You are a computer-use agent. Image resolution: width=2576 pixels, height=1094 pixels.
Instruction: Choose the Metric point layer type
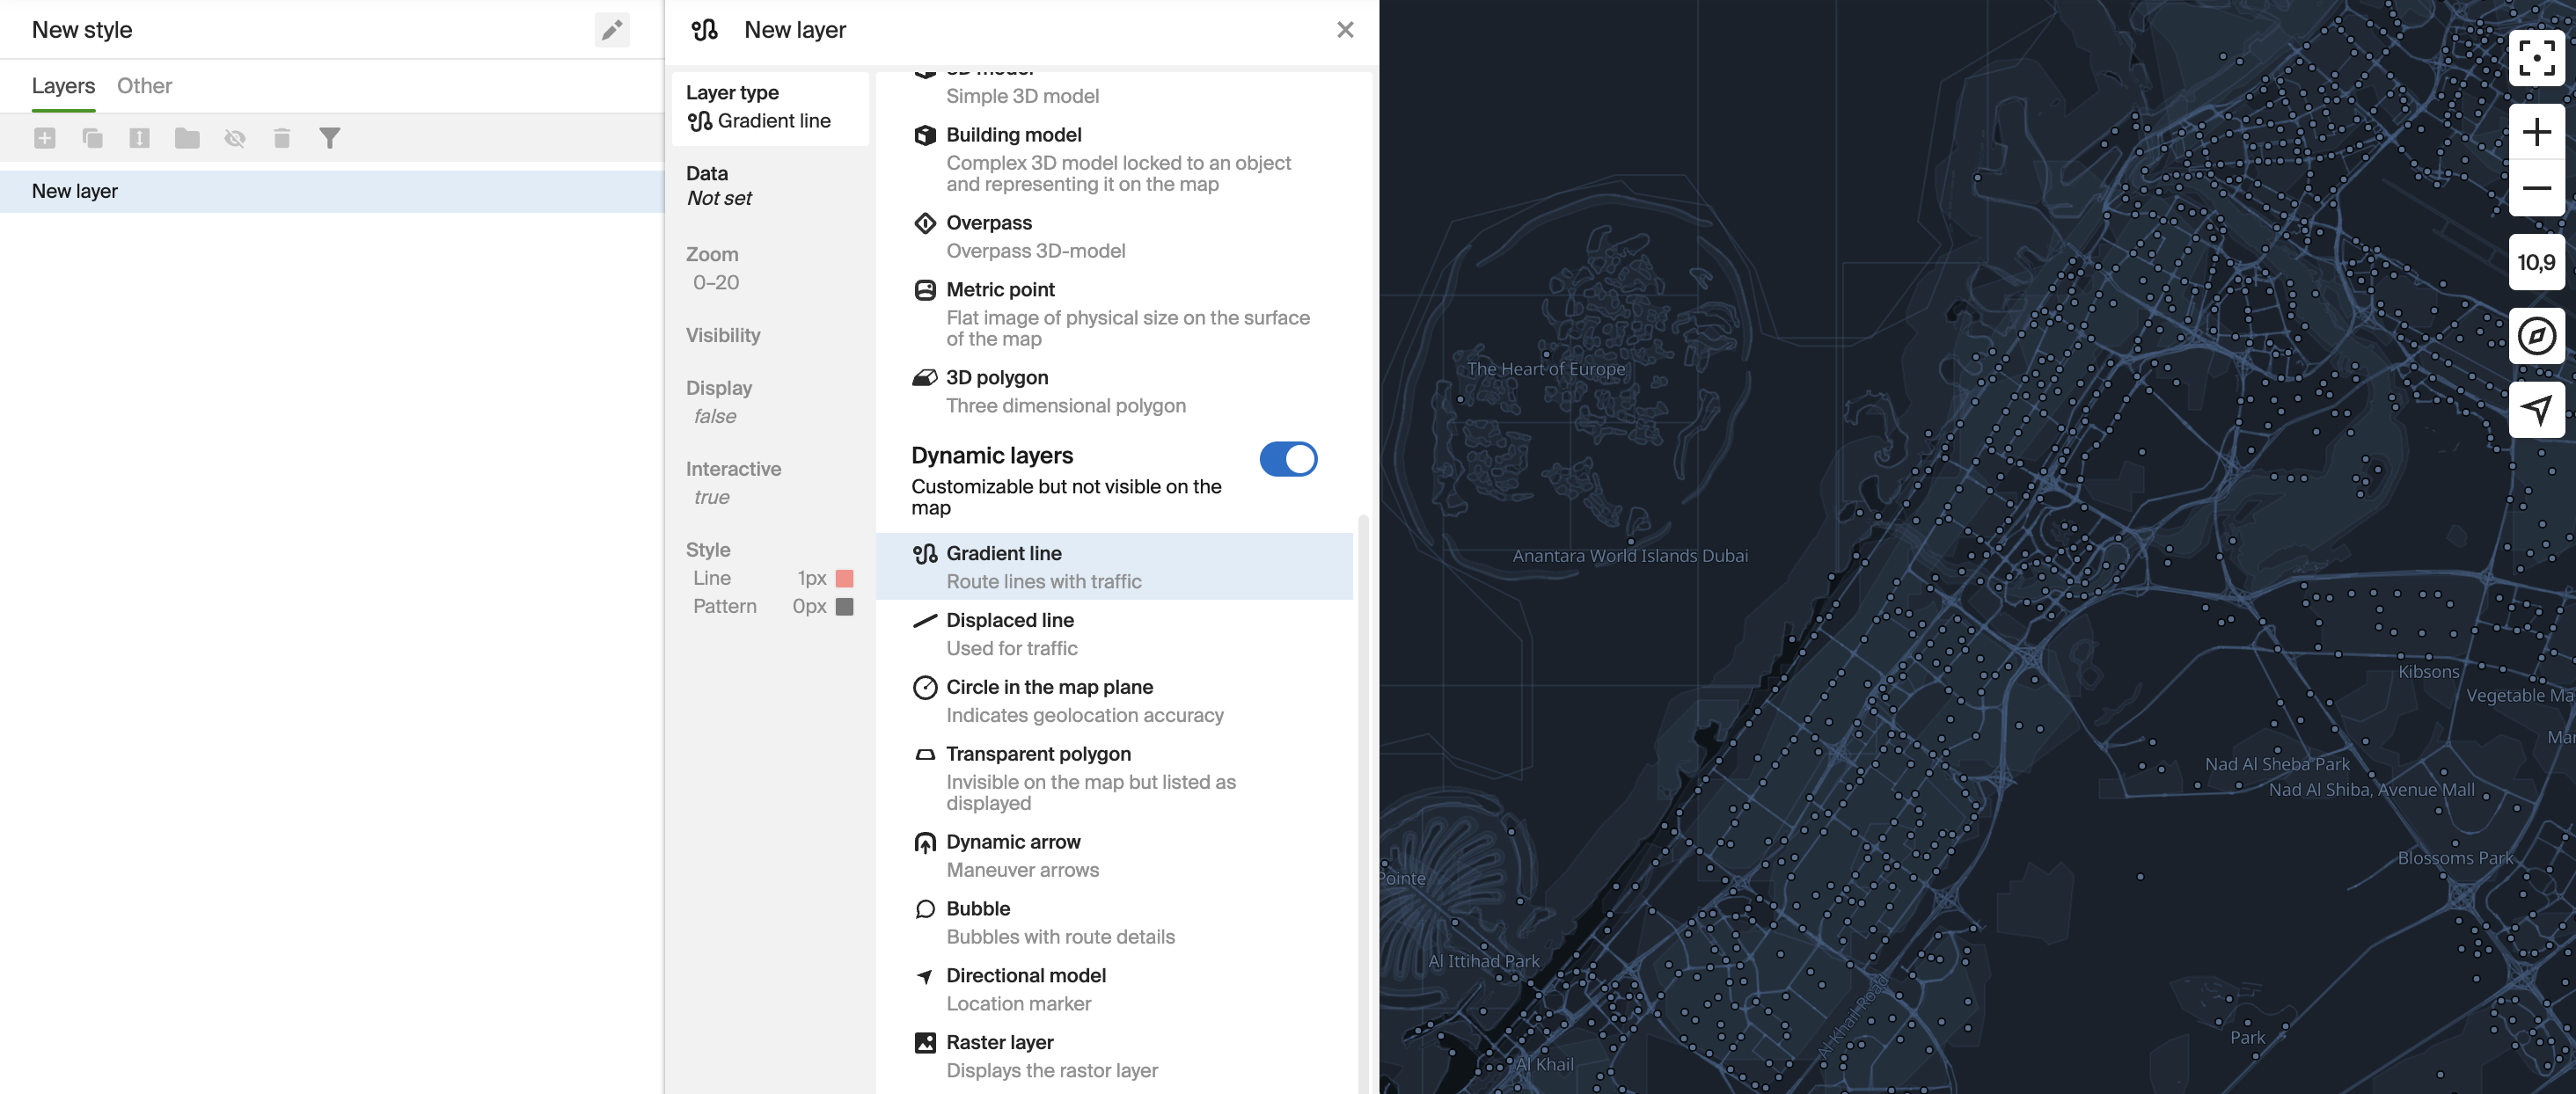point(1114,313)
